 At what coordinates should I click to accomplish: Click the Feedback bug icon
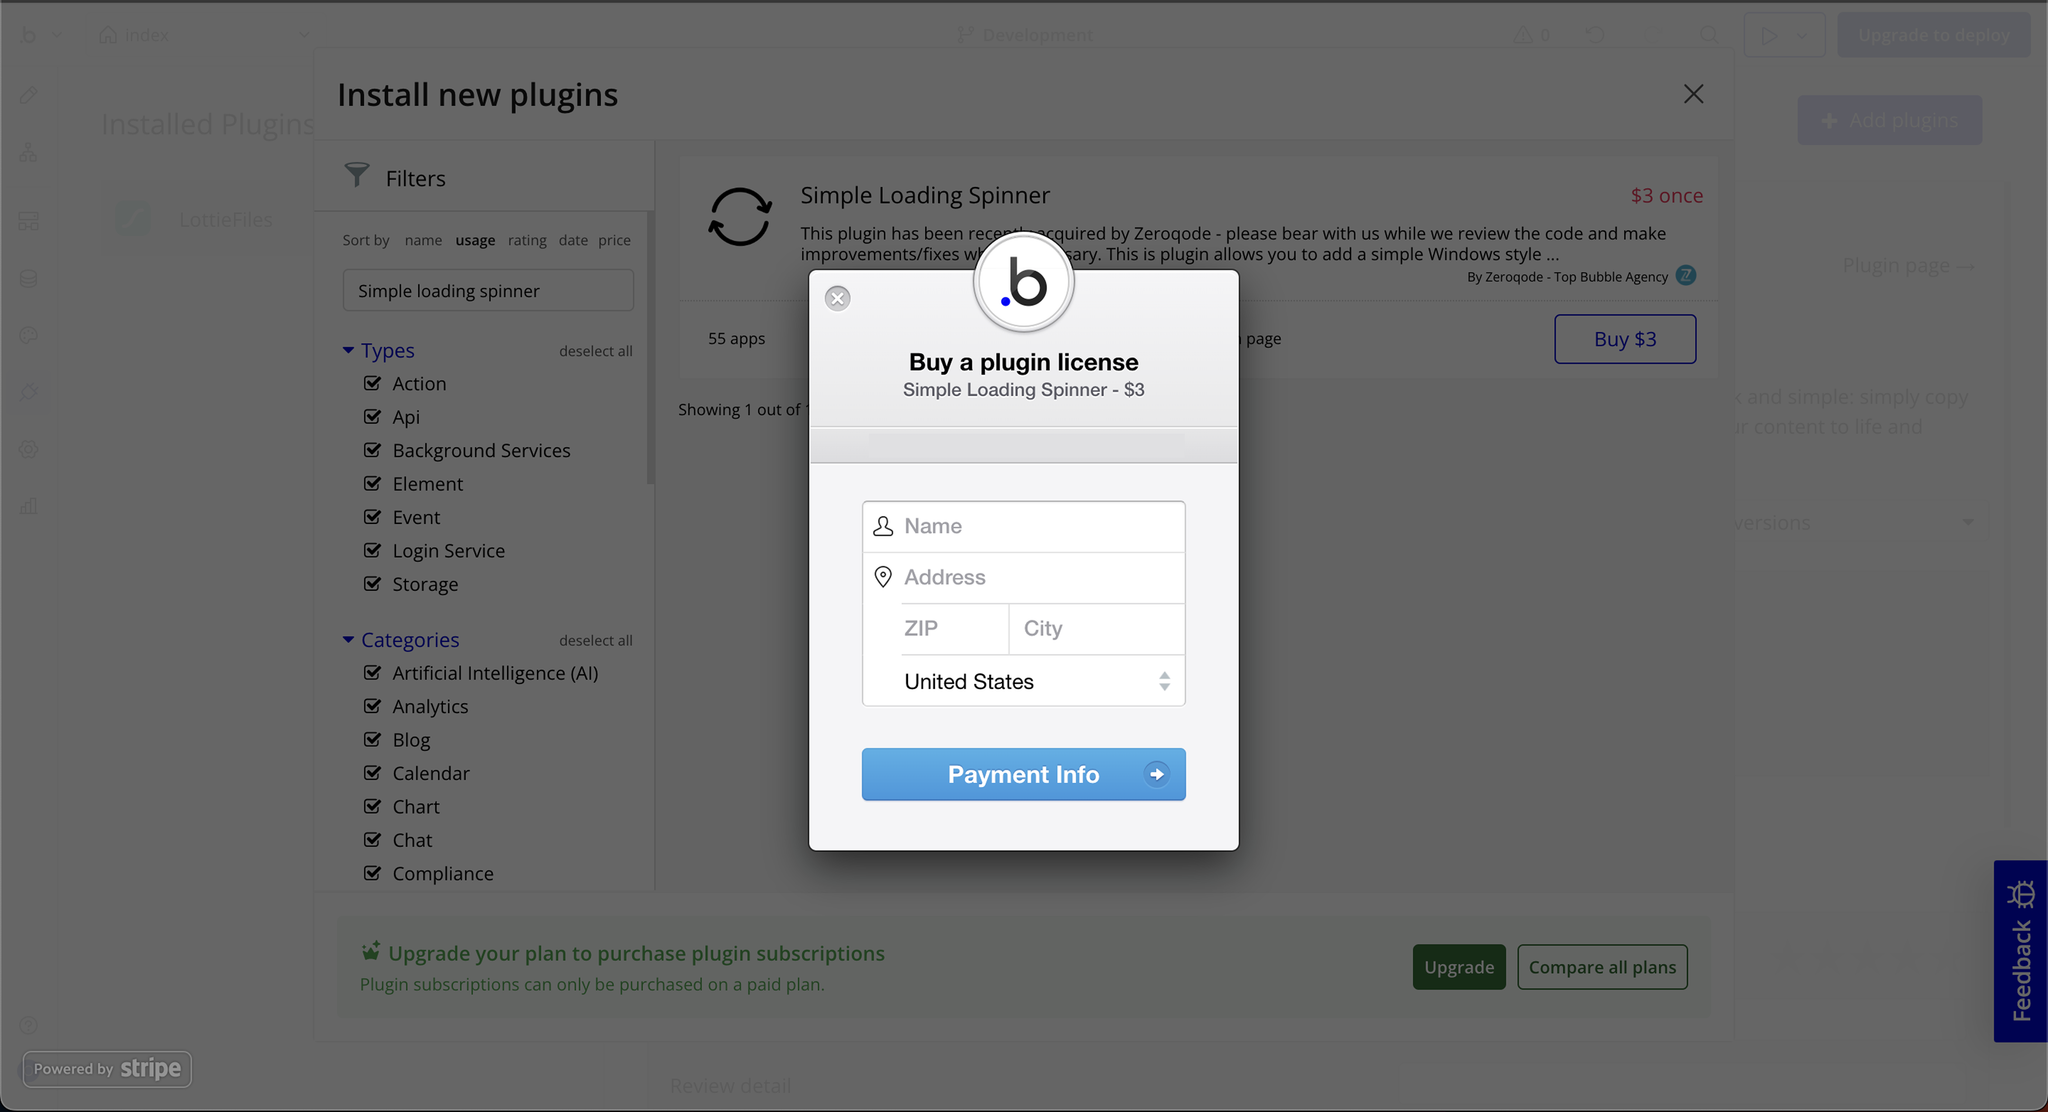coord(2021,893)
